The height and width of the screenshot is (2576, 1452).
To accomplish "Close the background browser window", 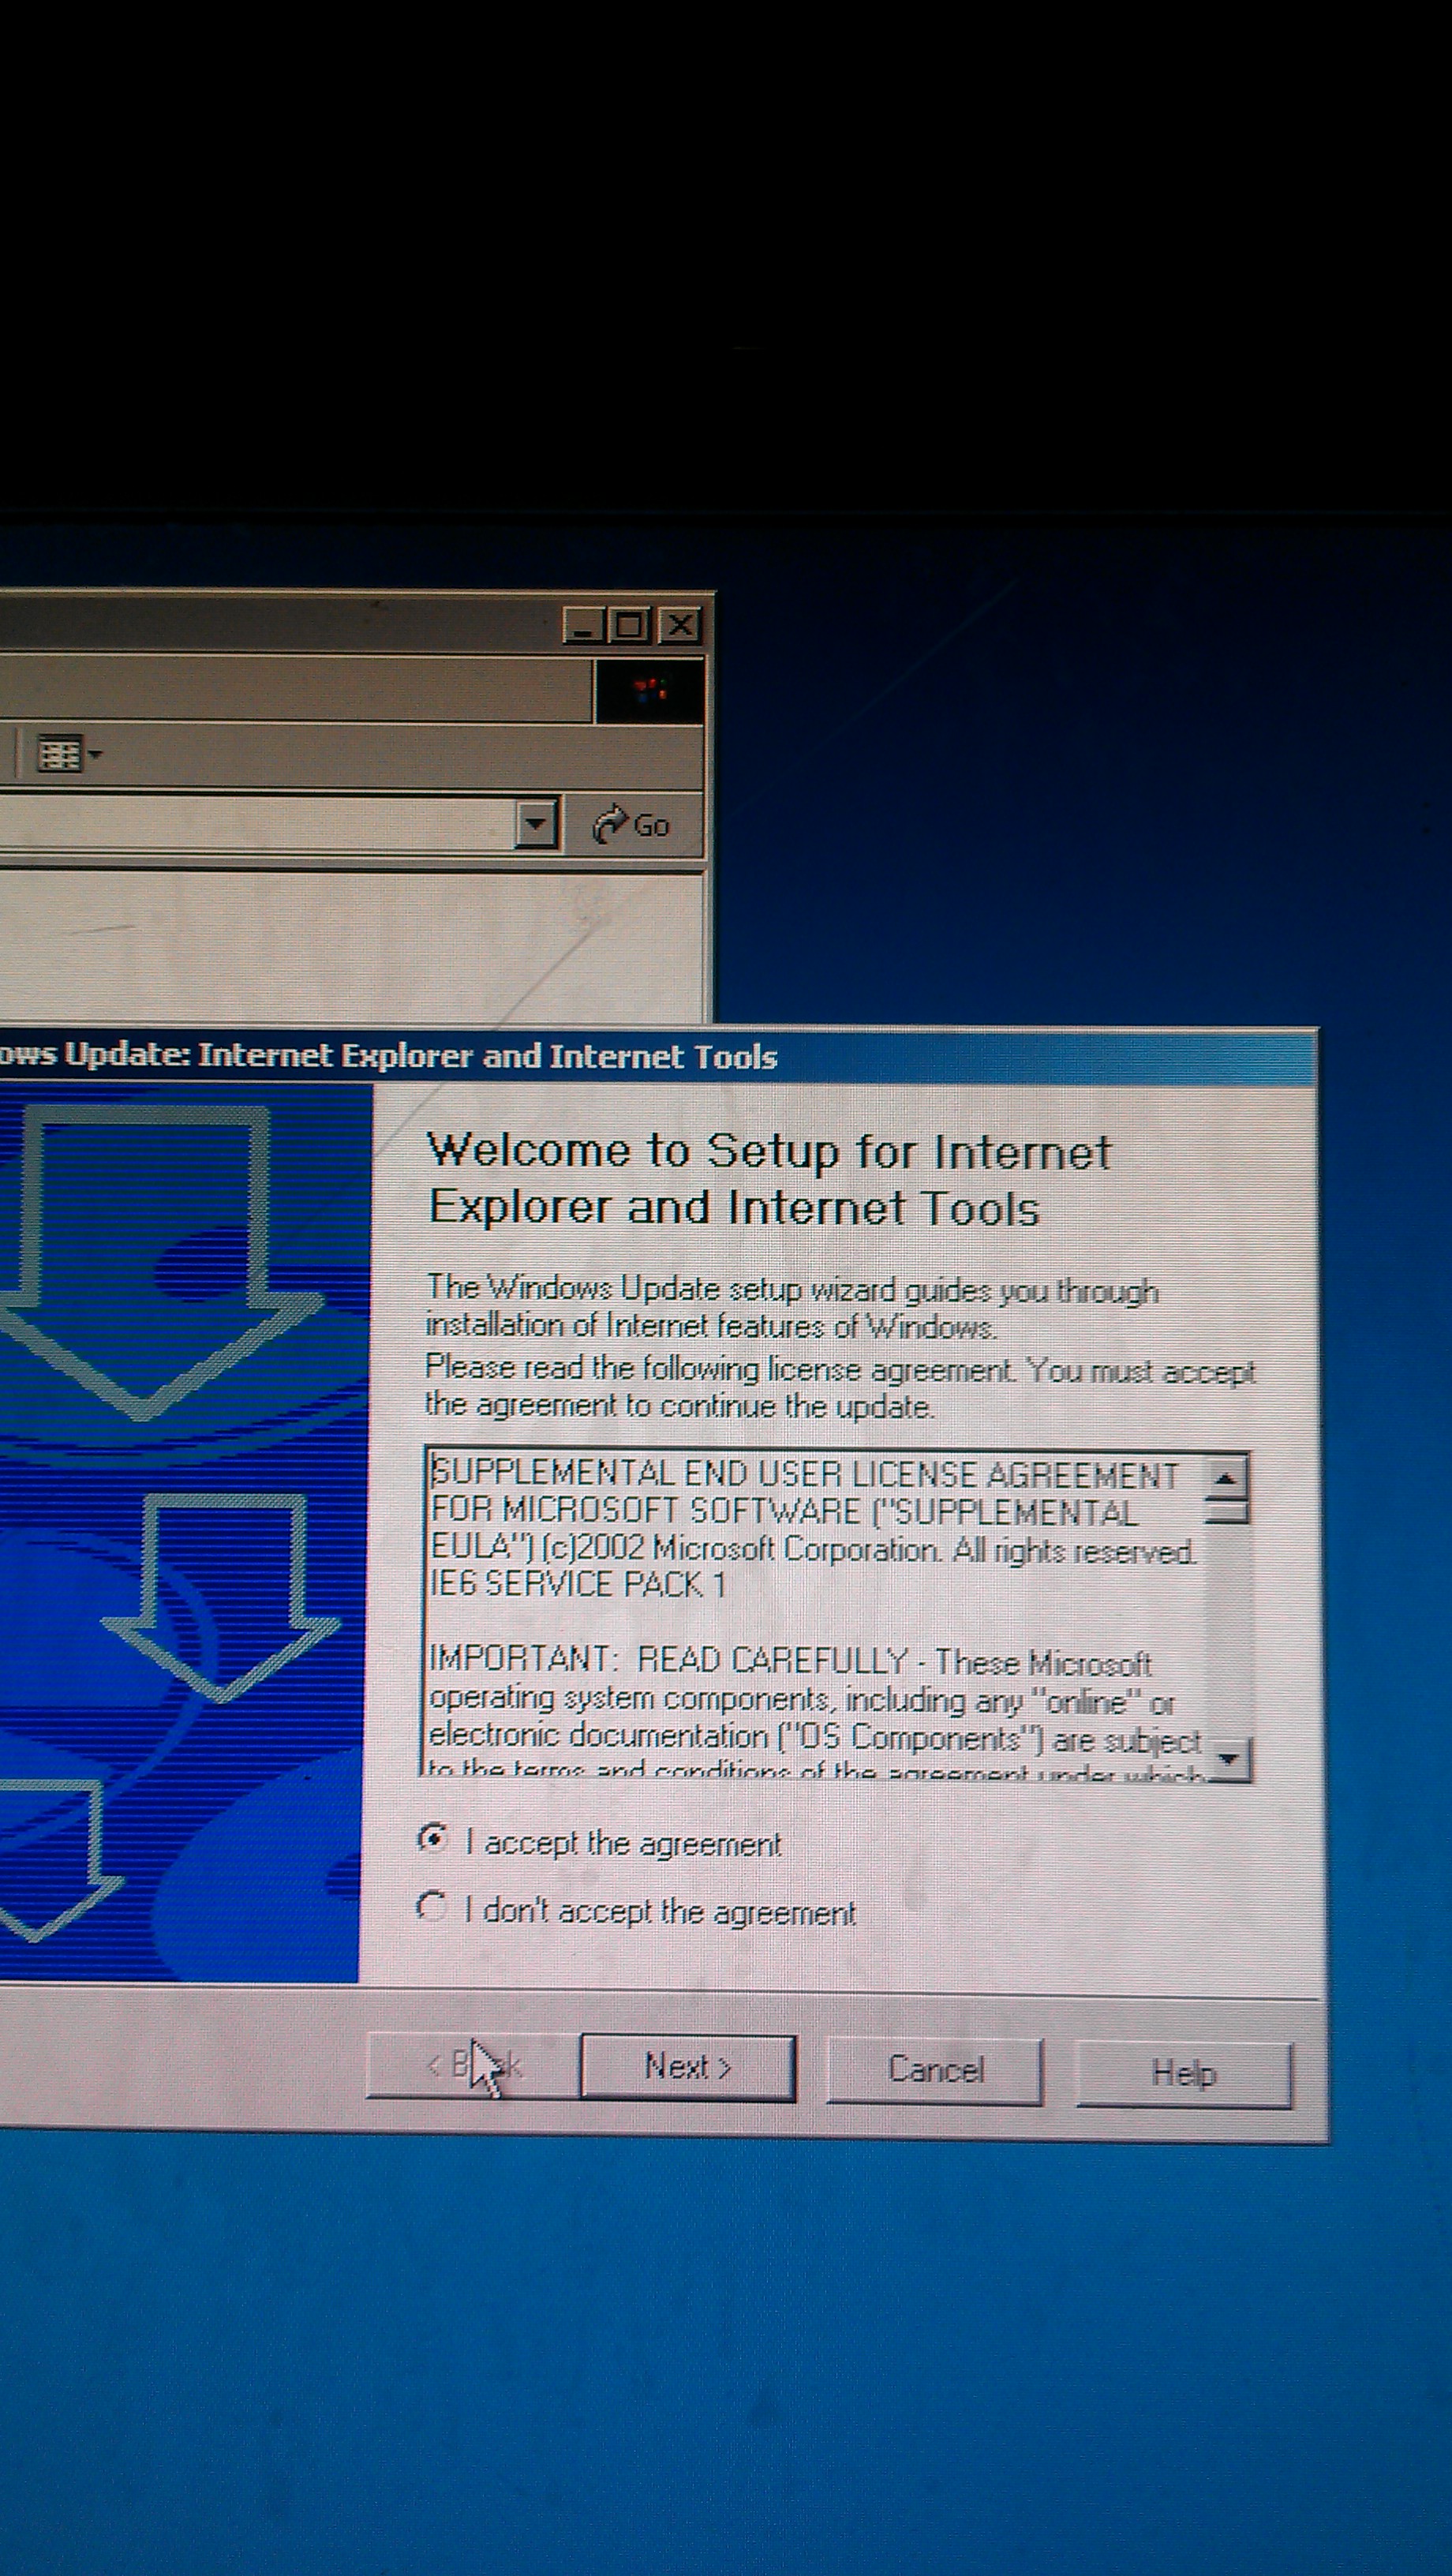I will coord(680,626).
